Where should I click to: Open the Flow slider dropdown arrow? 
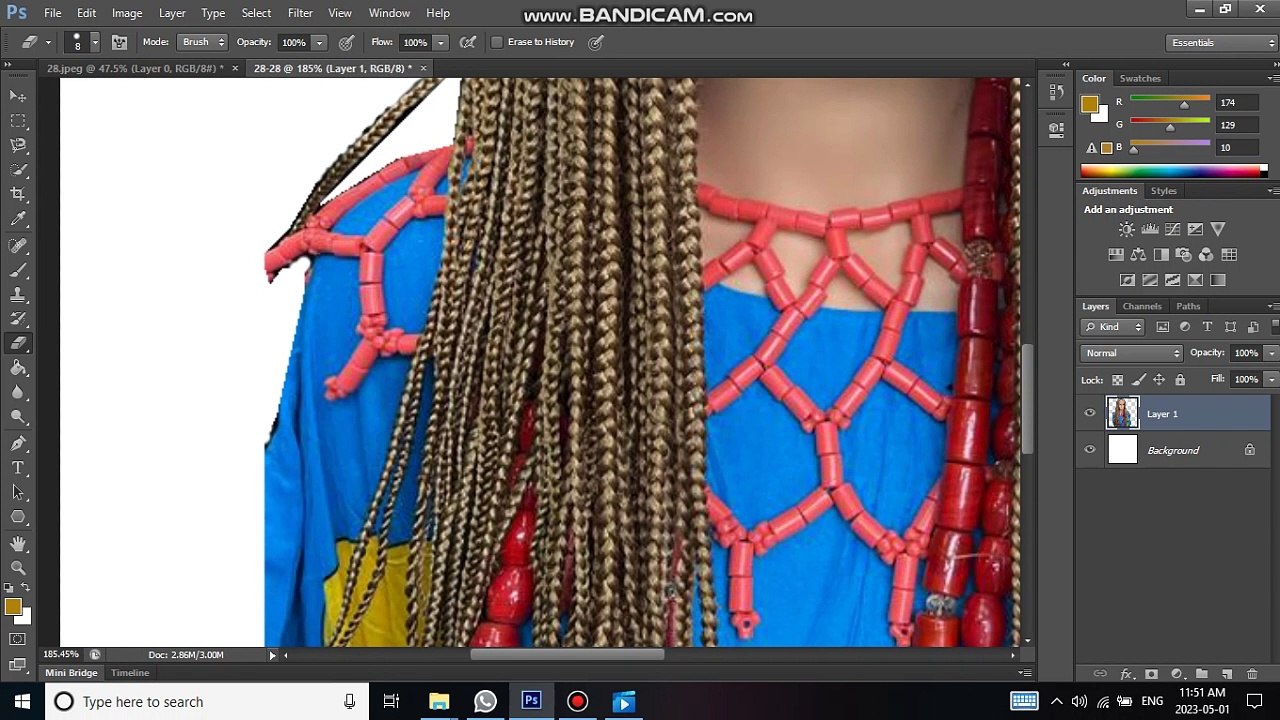[x=440, y=42]
